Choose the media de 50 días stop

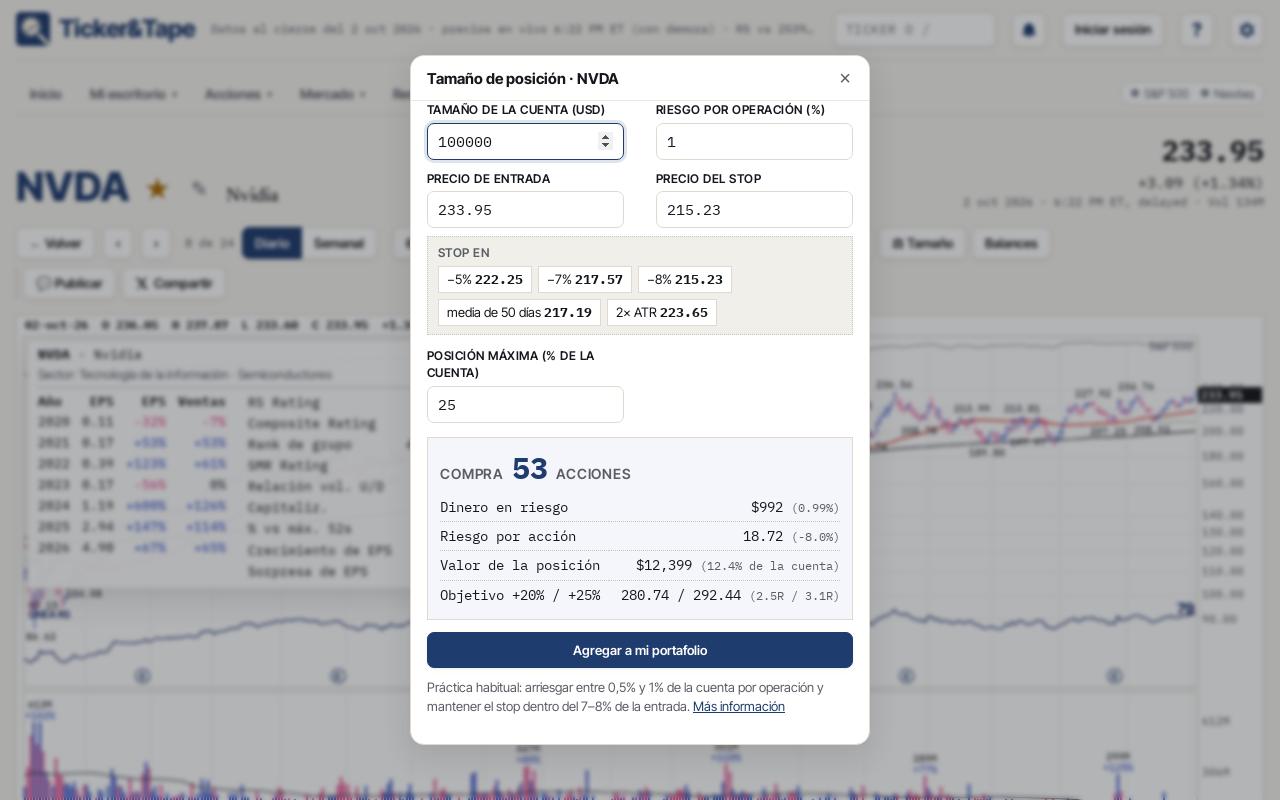[x=519, y=312]
